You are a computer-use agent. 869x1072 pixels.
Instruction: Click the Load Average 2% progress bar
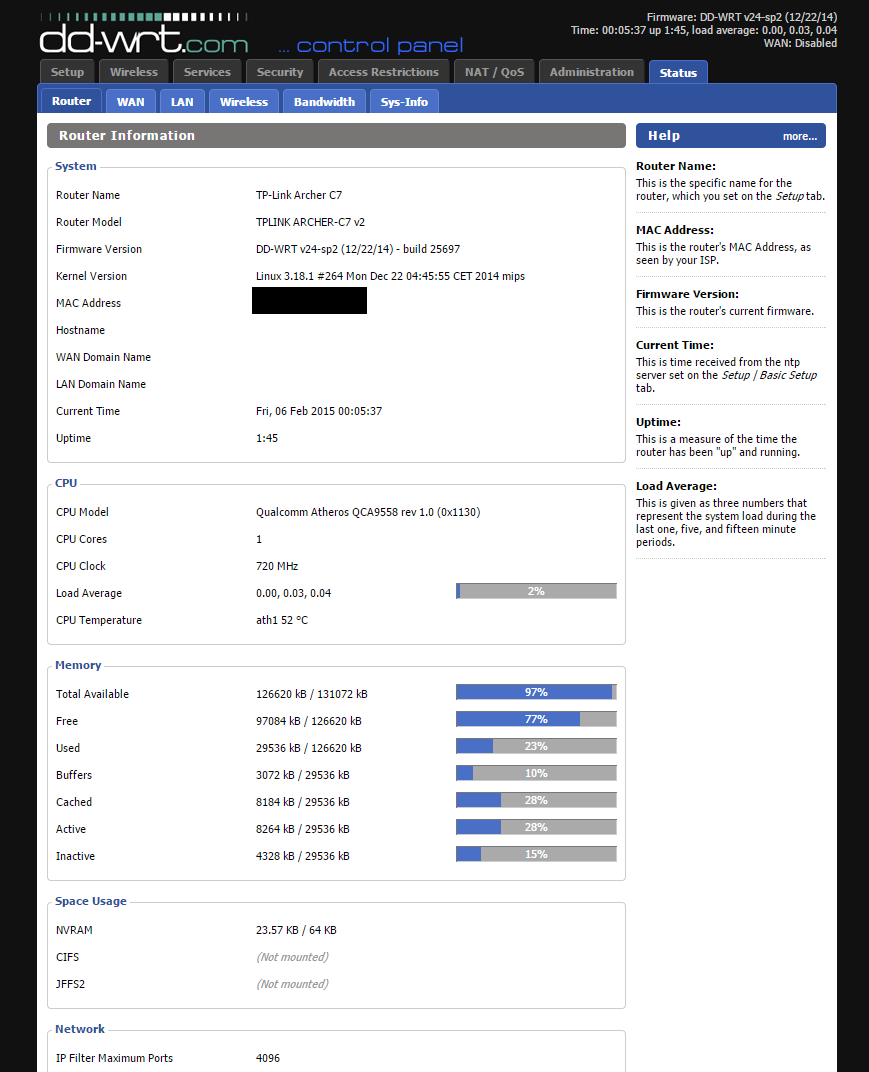coord(536,591)
